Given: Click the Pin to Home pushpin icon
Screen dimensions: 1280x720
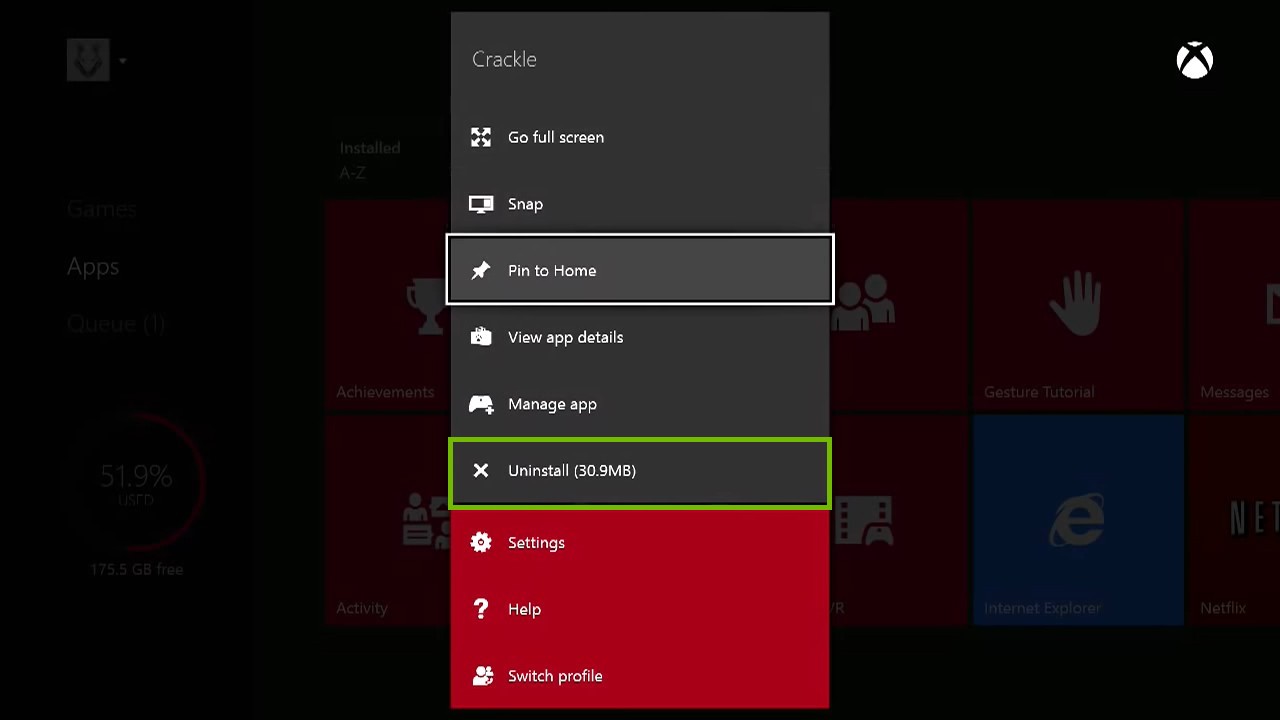Looking at the screenshot, I should click(x=481, y=270).
